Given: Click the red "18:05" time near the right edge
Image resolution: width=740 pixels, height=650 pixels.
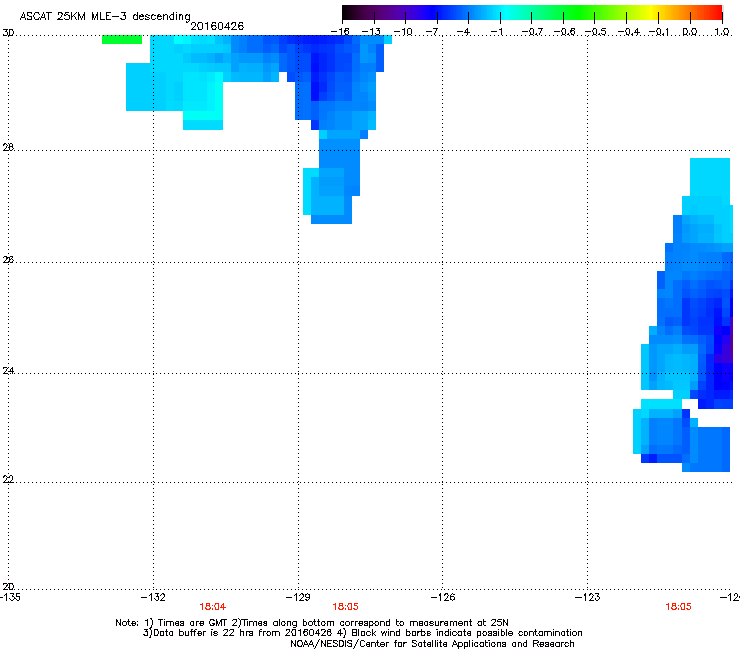Looking at the screenshot, I should pyautogui.click(x=678, y=607).
